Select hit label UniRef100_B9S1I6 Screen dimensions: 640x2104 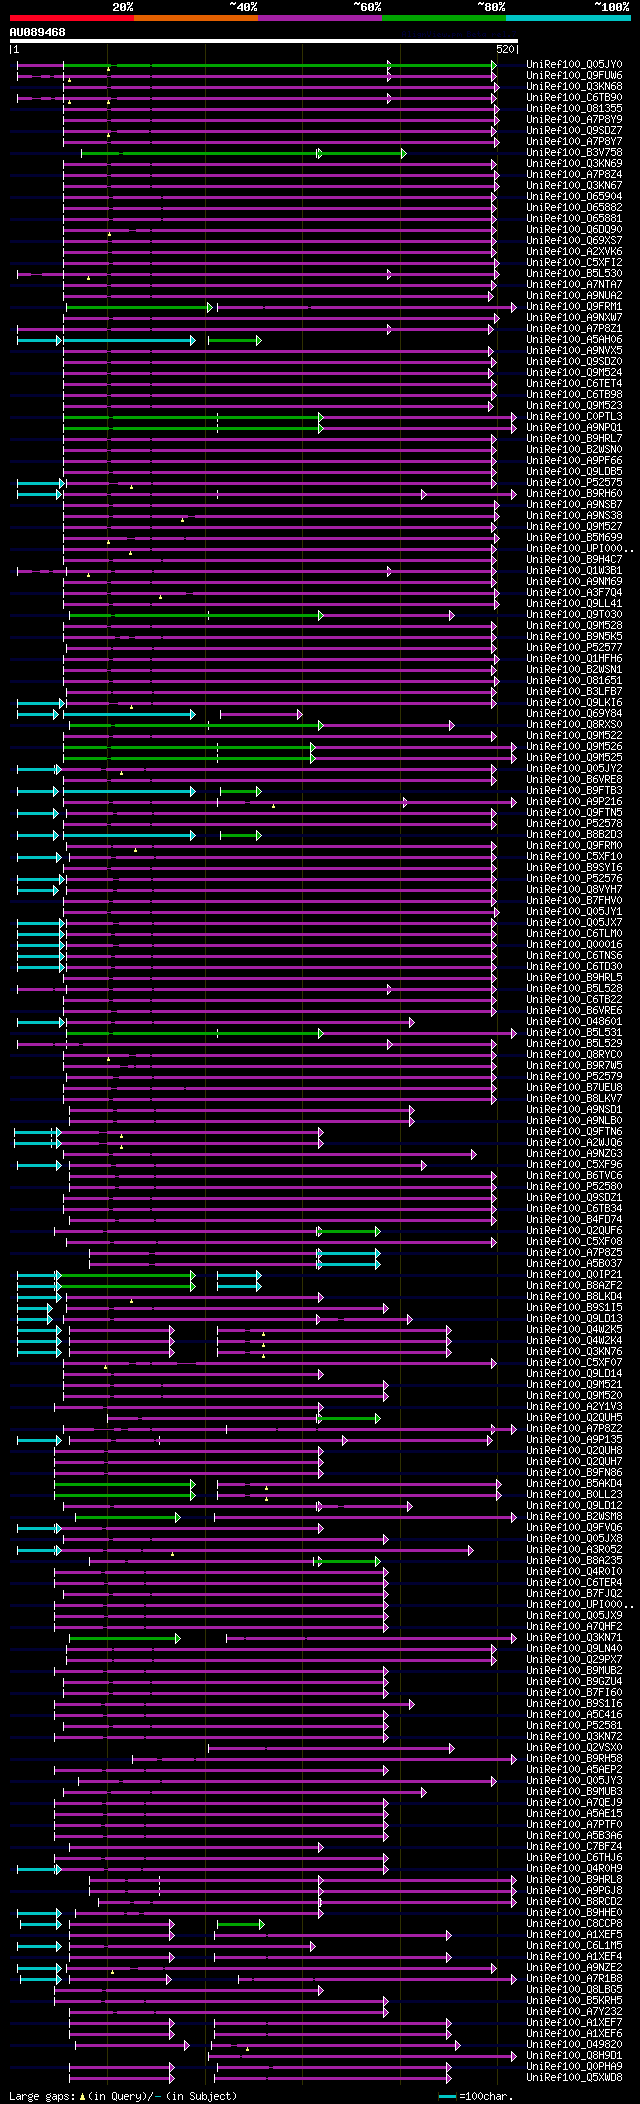(x=574, y=1704)
